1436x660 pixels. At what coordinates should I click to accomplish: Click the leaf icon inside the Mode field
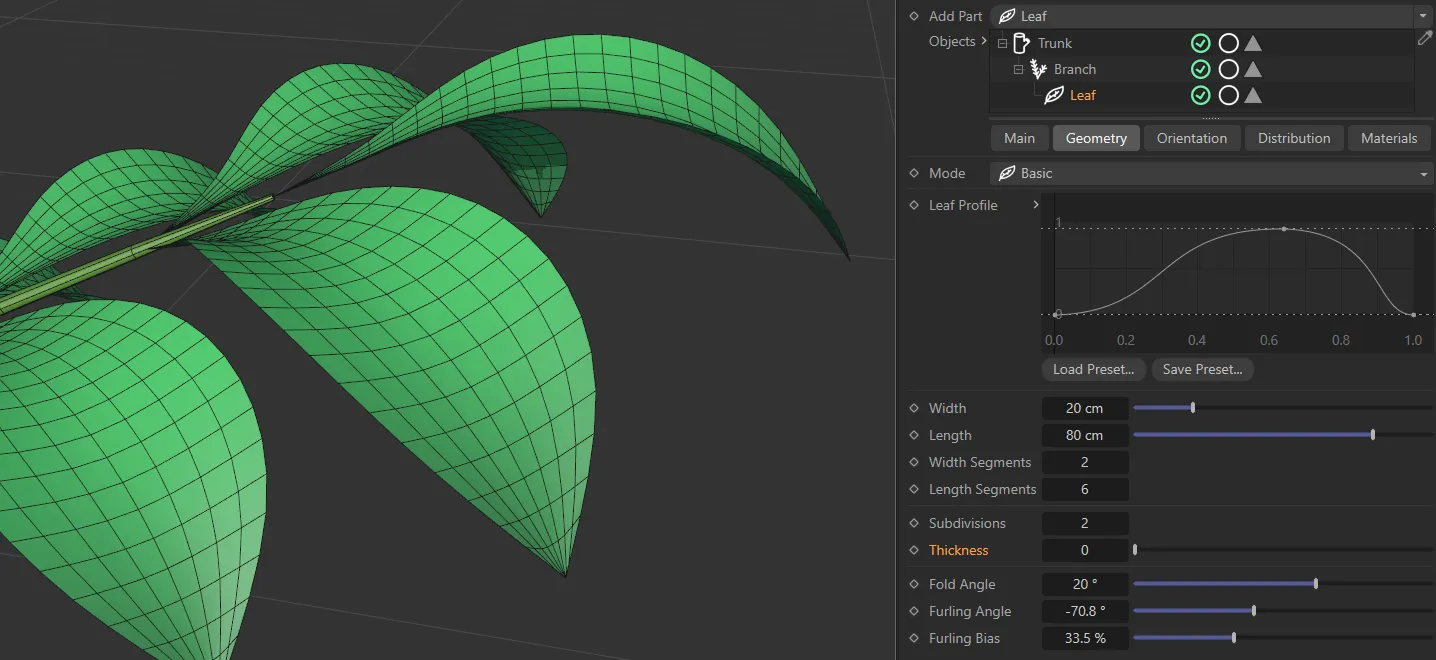coord(1008,172)
